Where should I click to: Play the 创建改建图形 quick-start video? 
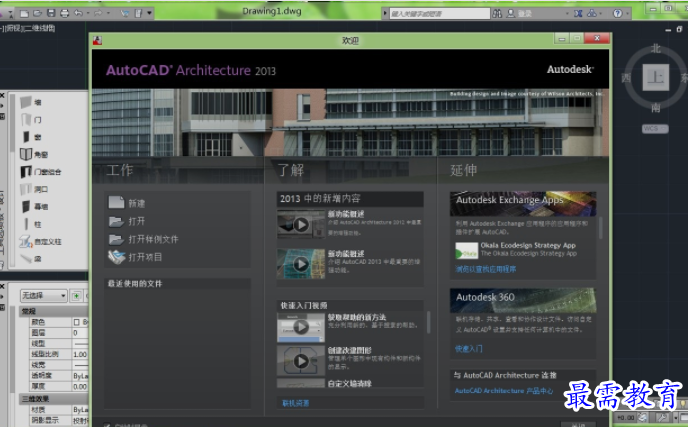301,361
